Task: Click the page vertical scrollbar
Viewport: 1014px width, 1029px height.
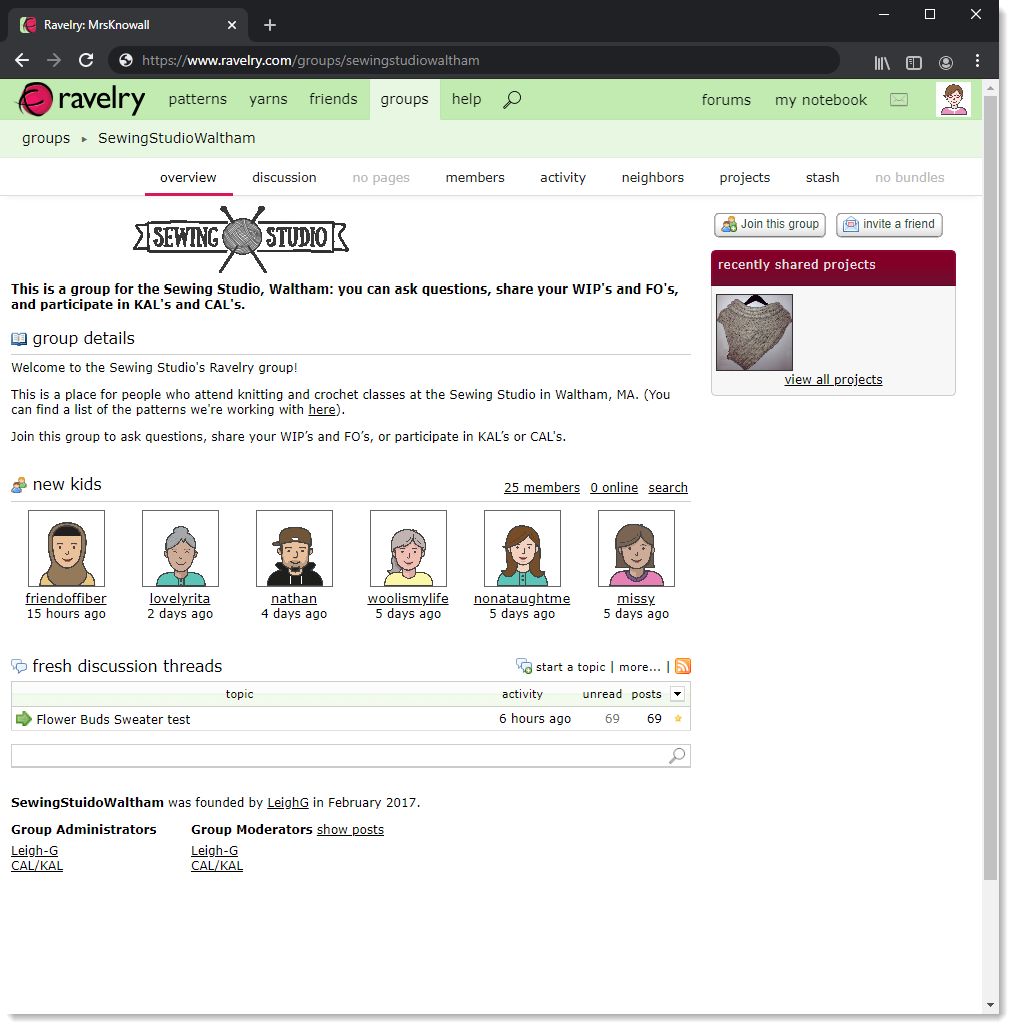Action: click(990, 487)
